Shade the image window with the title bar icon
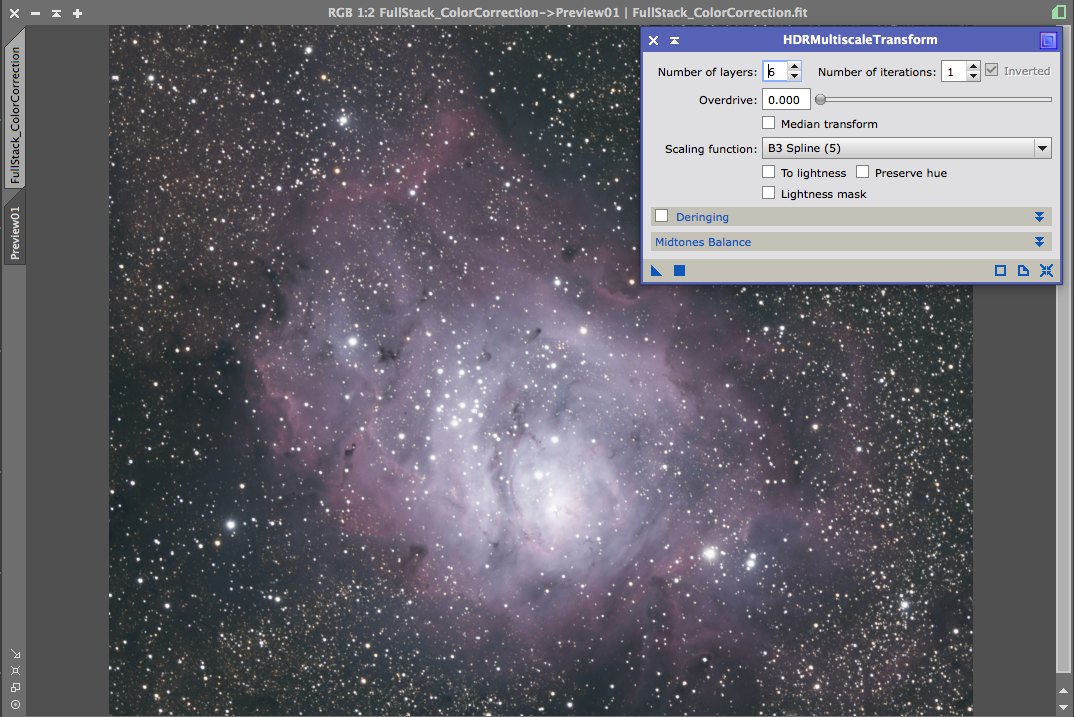 point(56,13)
